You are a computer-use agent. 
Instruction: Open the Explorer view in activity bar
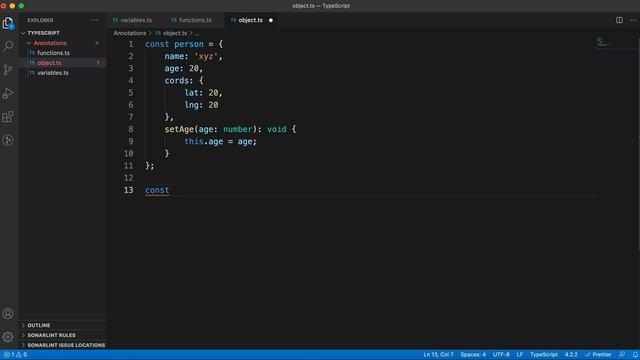pyautogui.click(x=8, y=23)
